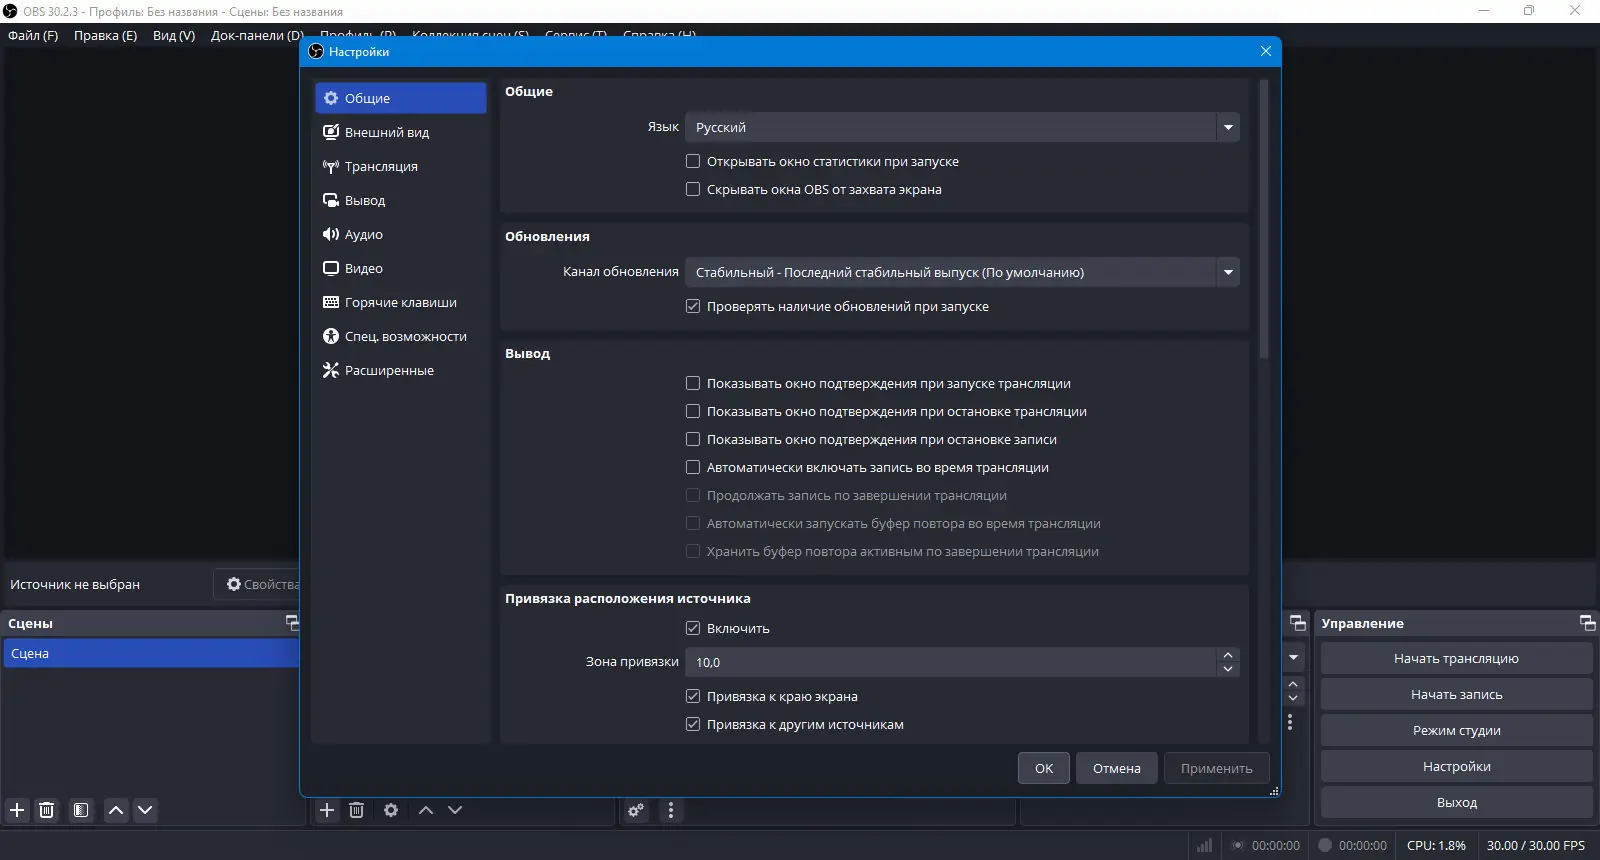Open scene transition dropdown arrow left of Начать трансляцию

[x=1294, y=658]
